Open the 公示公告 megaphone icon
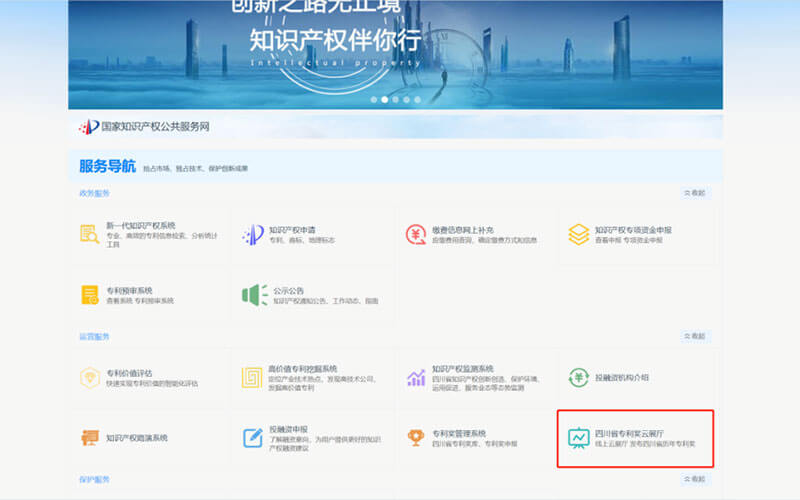The image size is (800, 500). (252, 295)
